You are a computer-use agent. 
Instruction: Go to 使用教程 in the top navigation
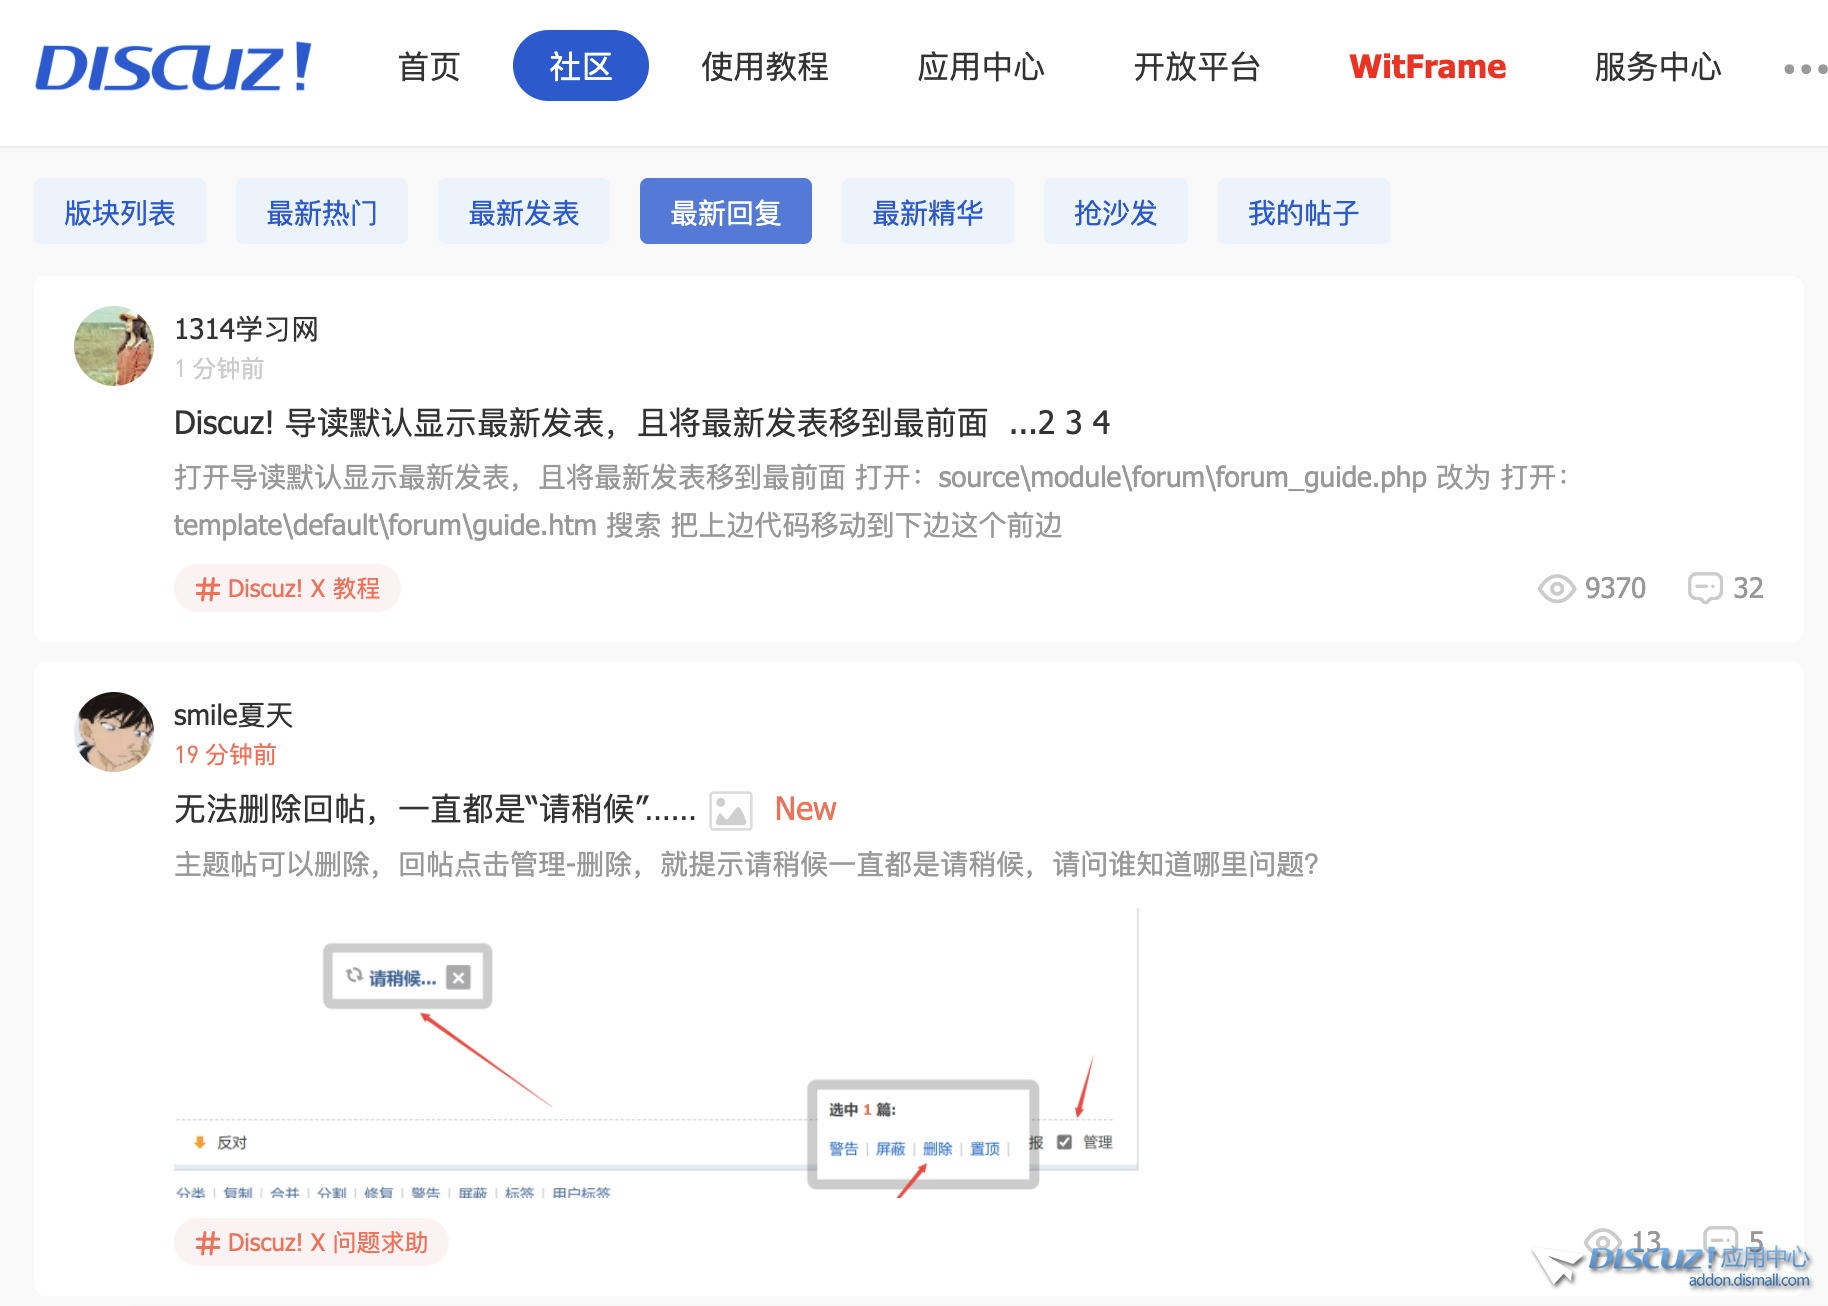765,67
